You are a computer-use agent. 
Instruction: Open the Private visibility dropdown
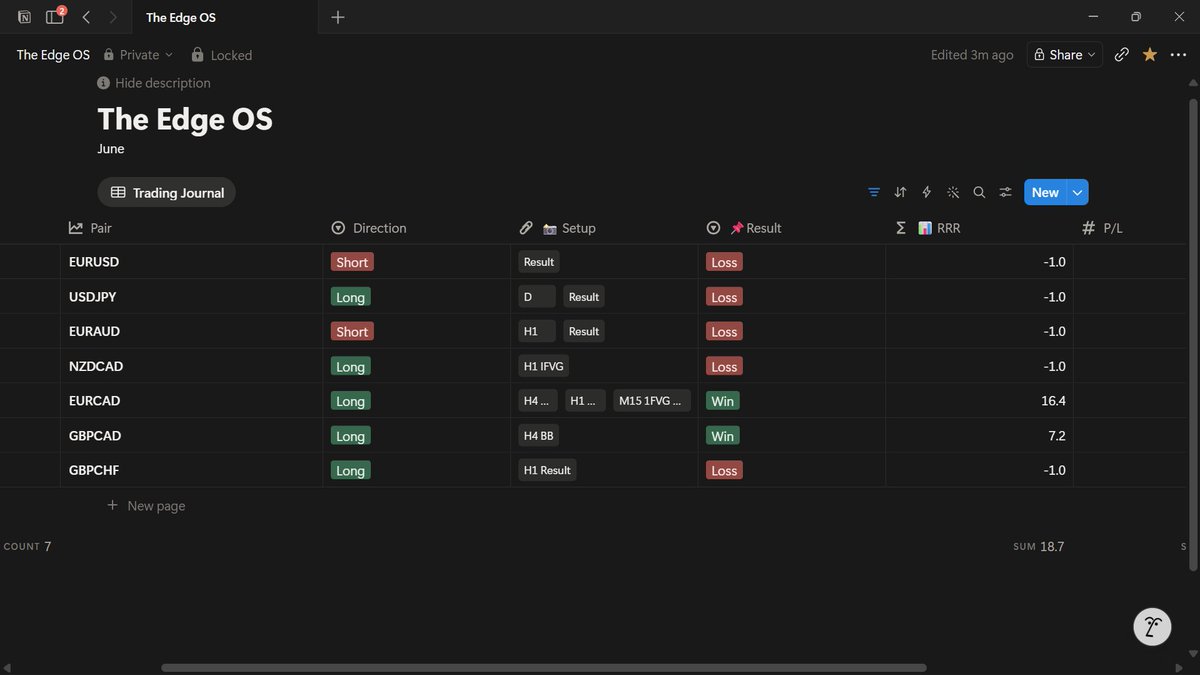(138, 55)
